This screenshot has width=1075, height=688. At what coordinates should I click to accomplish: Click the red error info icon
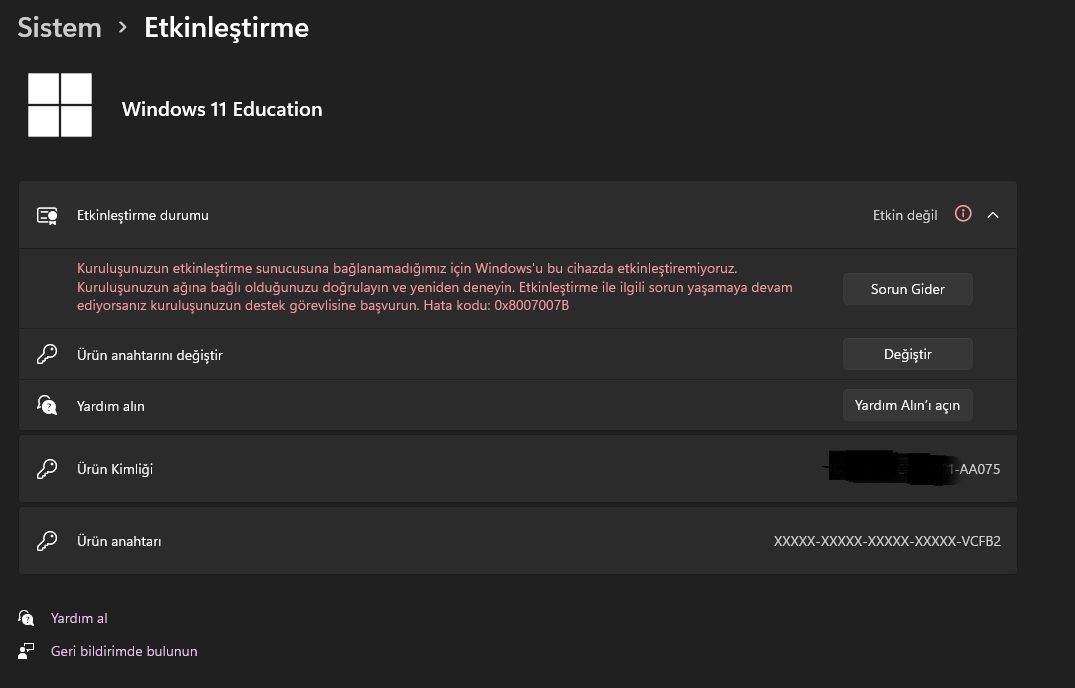coord(963,214)
